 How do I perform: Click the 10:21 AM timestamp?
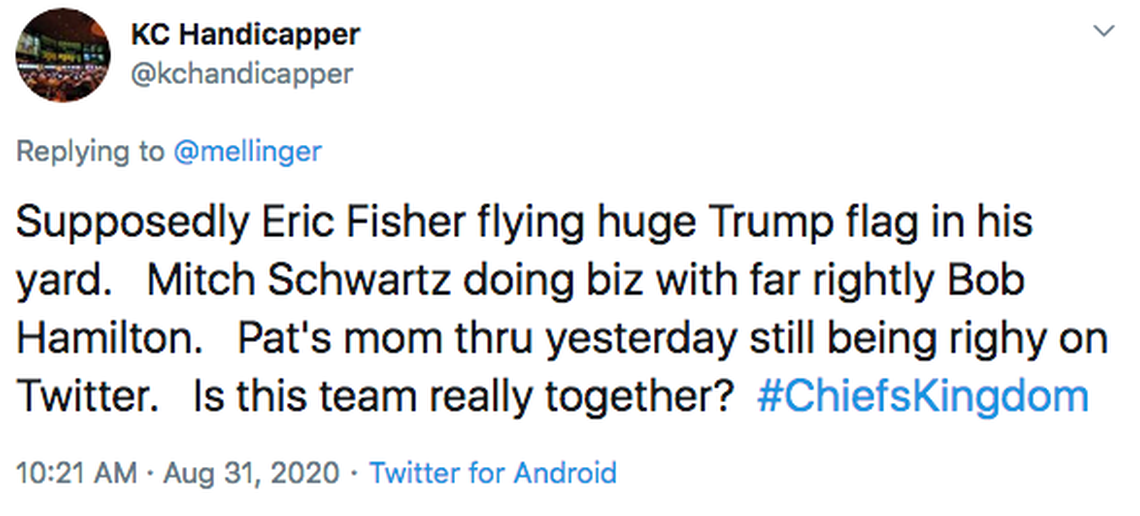coord(75,472)
